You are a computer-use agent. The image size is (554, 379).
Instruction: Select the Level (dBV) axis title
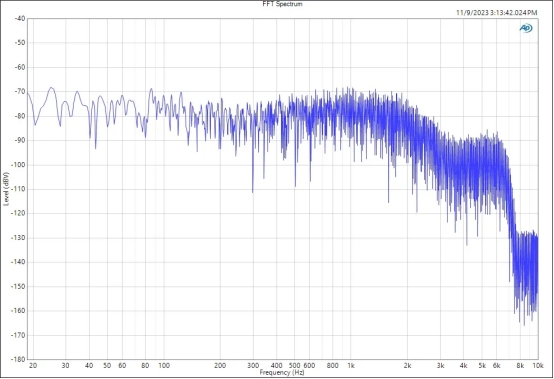[6, 189]
